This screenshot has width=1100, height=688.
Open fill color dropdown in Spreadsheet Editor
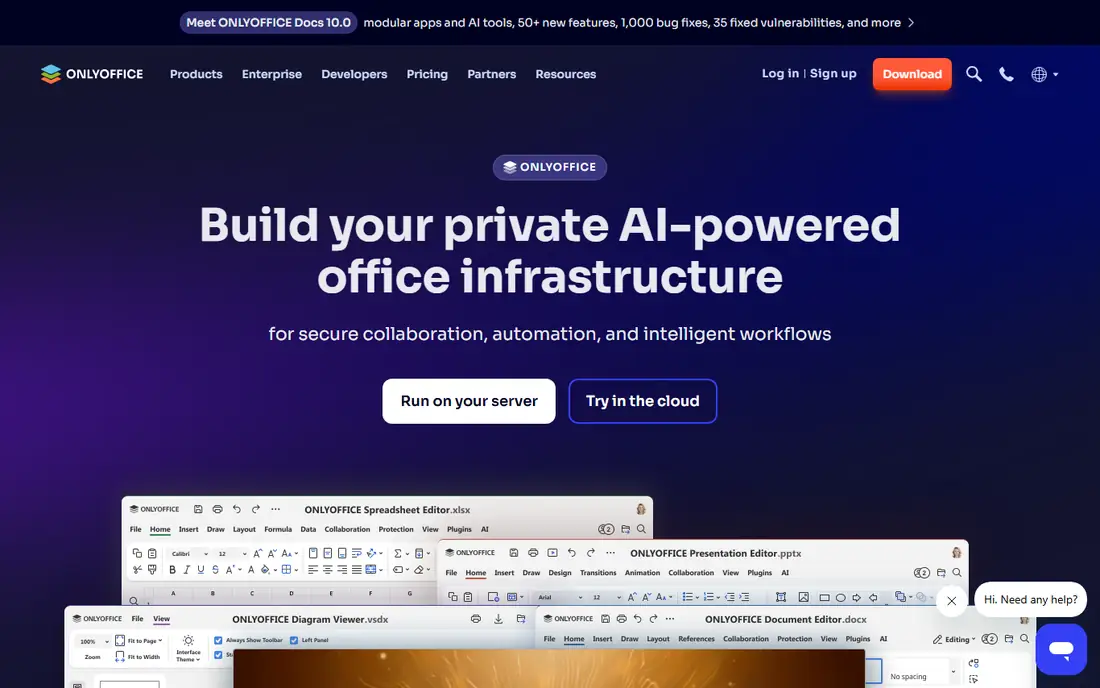coord(269,569)
